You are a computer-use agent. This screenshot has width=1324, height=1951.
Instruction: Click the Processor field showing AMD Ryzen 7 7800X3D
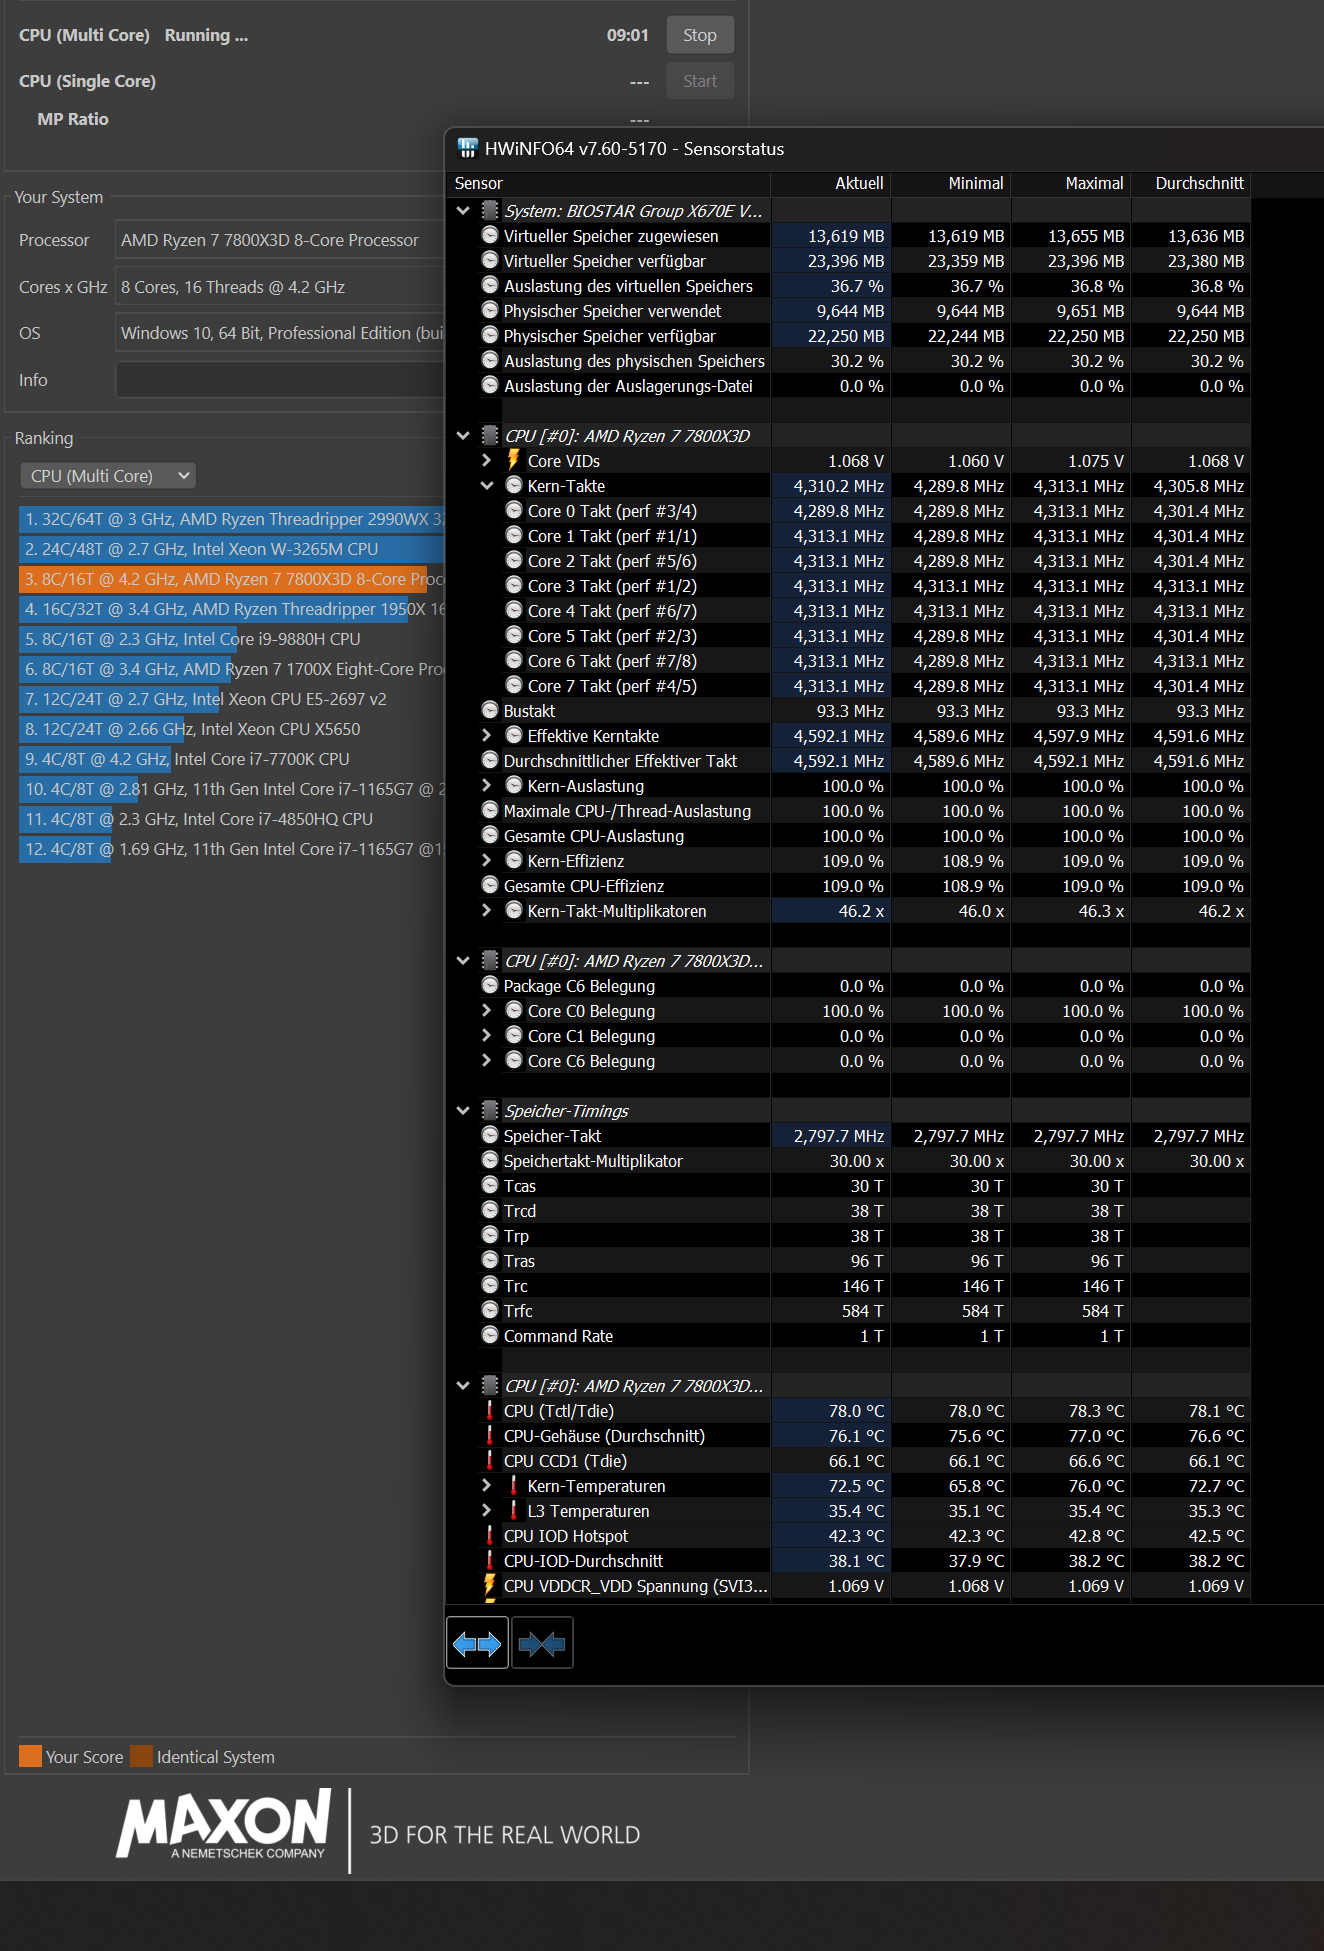(280, 240)
